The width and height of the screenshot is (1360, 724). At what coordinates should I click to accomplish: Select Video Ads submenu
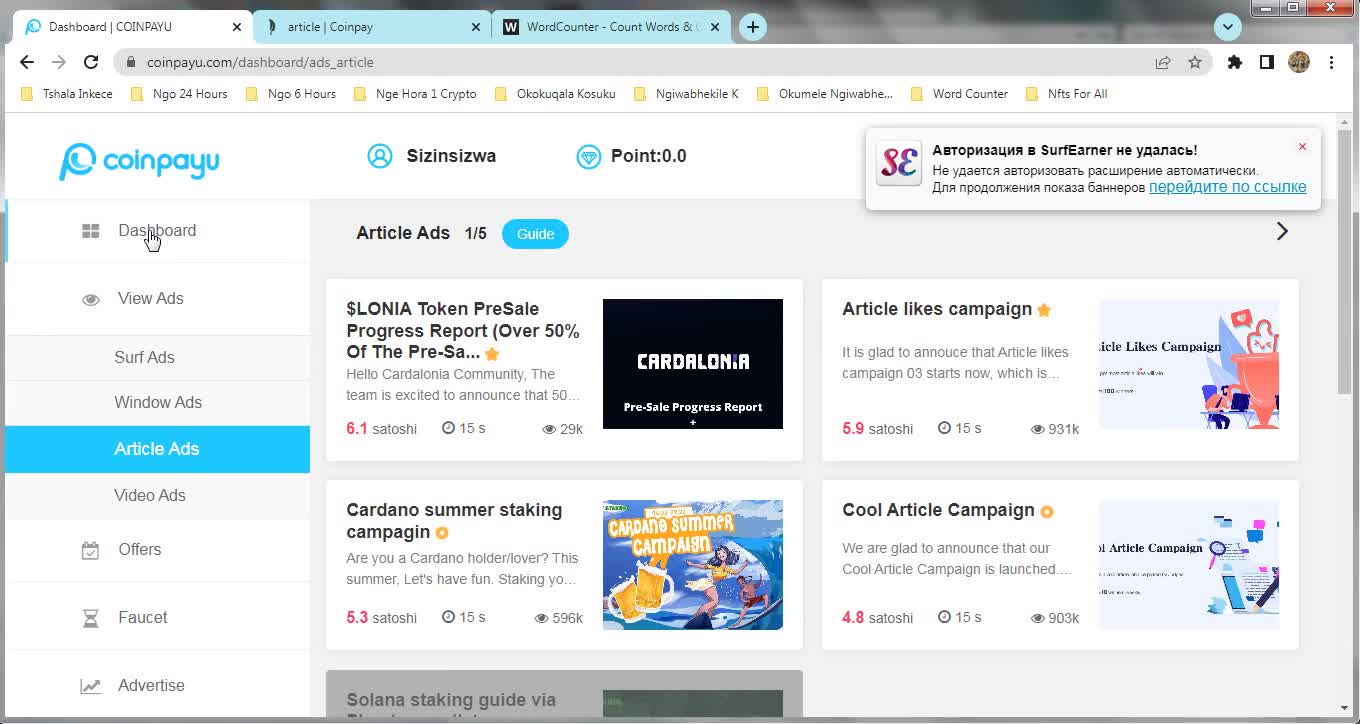[157, 496]
